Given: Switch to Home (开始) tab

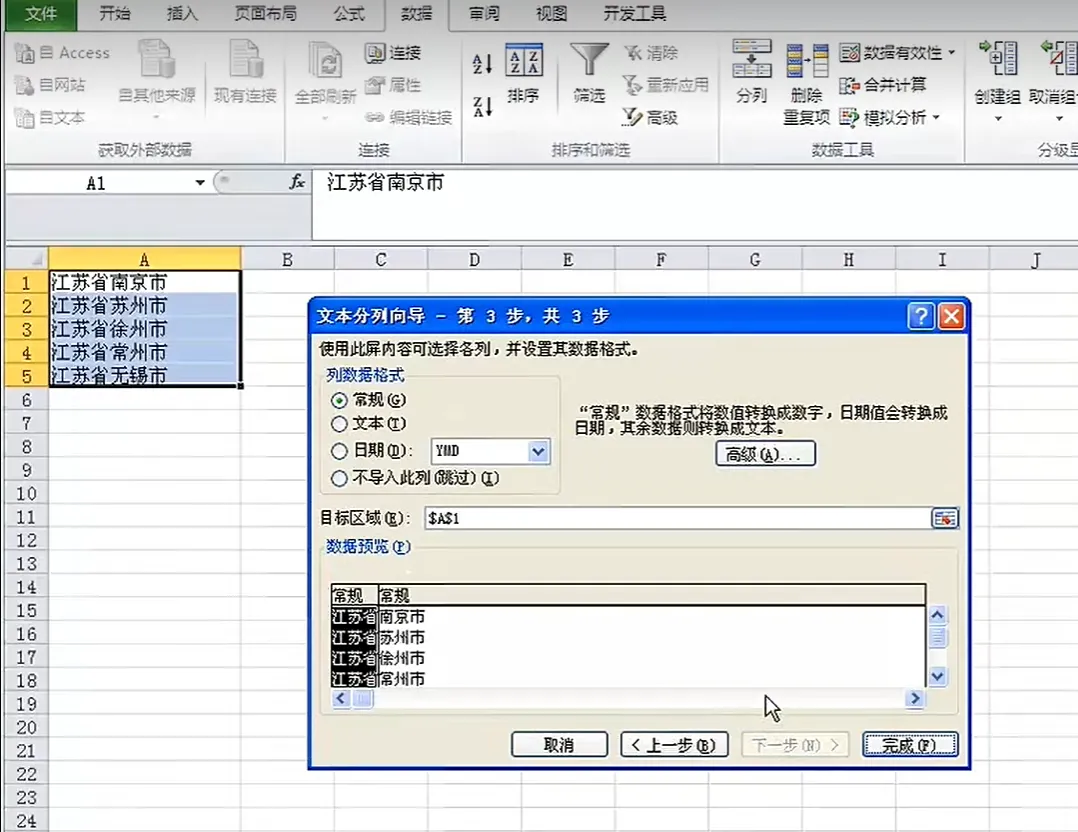Looking at the screenshot, I should click(x=115, y=14).
